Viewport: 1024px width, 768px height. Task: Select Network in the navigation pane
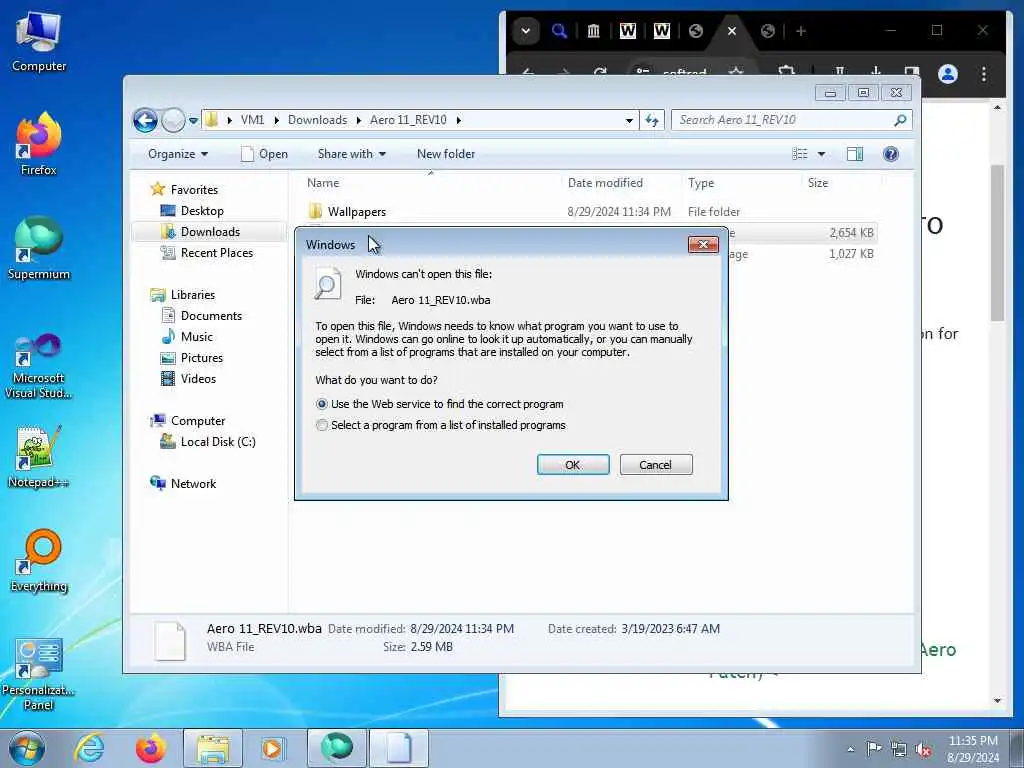(193, 484)
